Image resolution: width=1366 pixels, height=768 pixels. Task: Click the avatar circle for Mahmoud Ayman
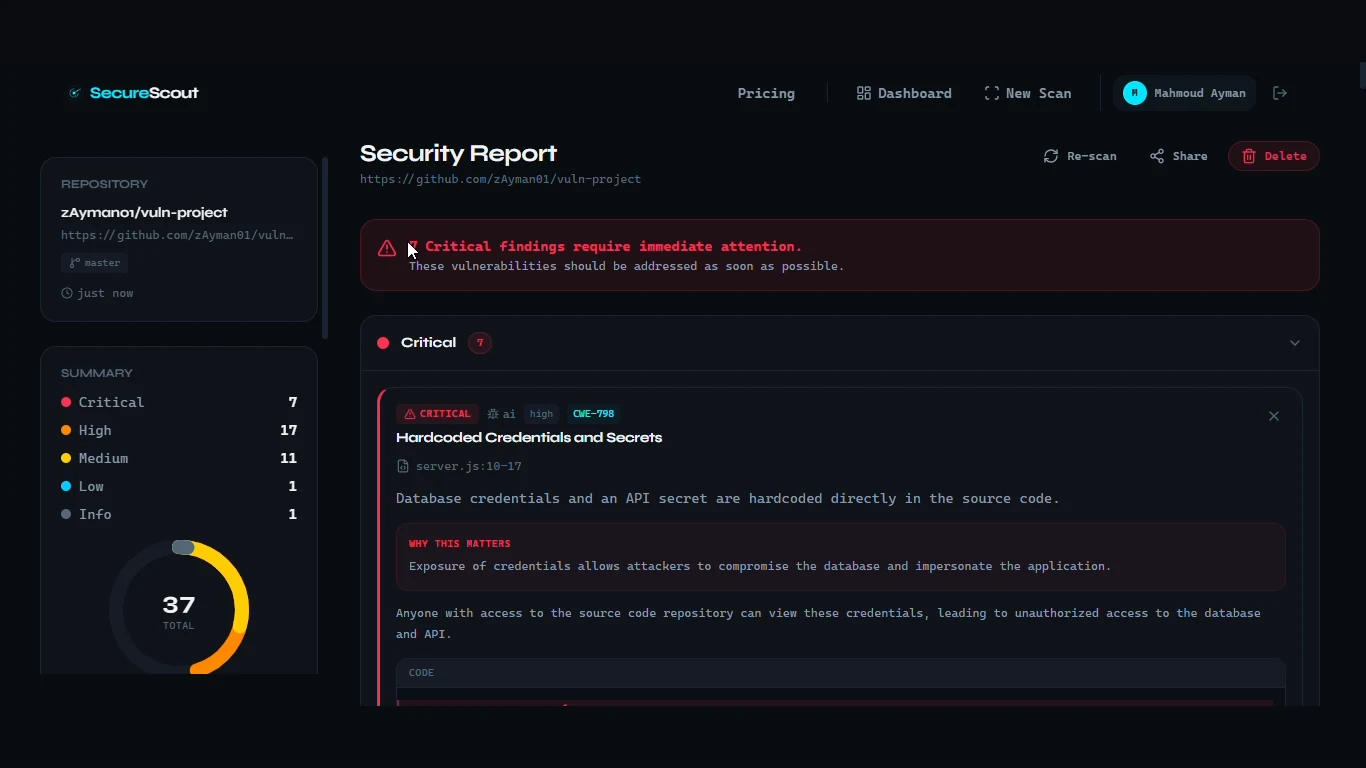point(1135,93)
